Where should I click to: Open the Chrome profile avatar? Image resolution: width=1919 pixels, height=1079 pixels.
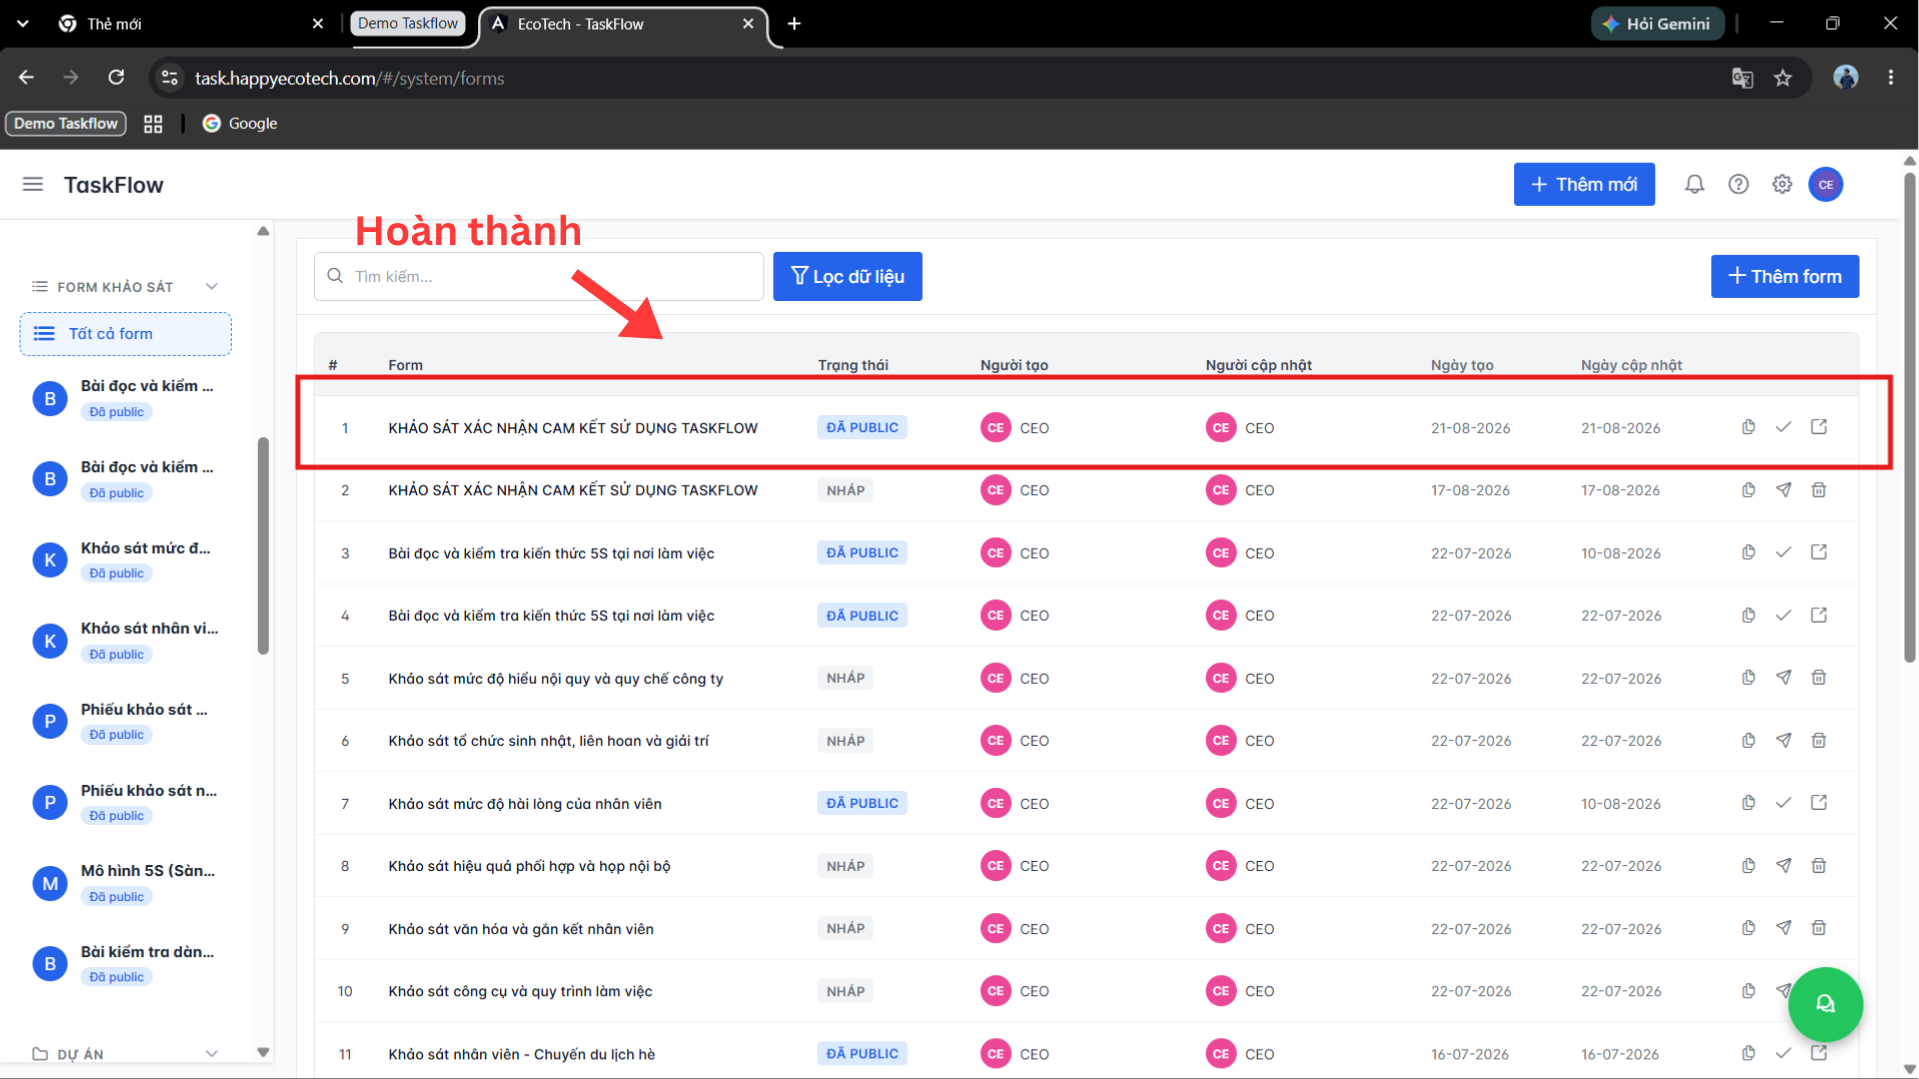tap(1845, 78)
